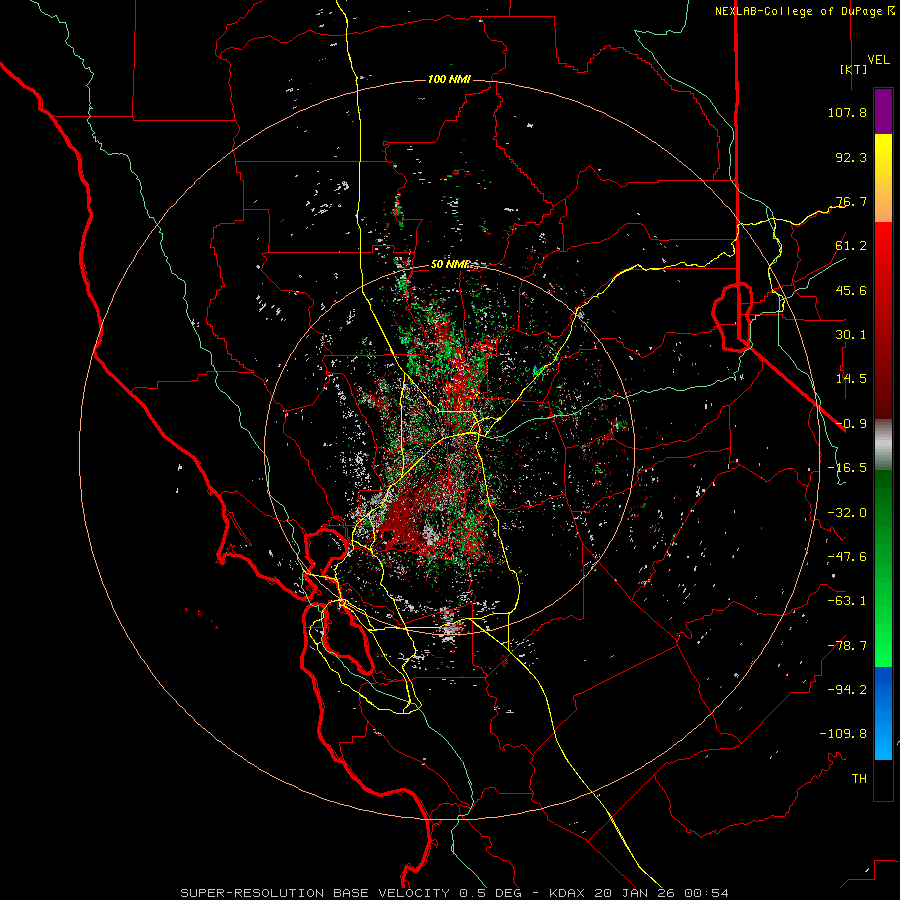900x900 pixels.
Task: Click the -47.6 velocity scale value
Action: [847, 557]
